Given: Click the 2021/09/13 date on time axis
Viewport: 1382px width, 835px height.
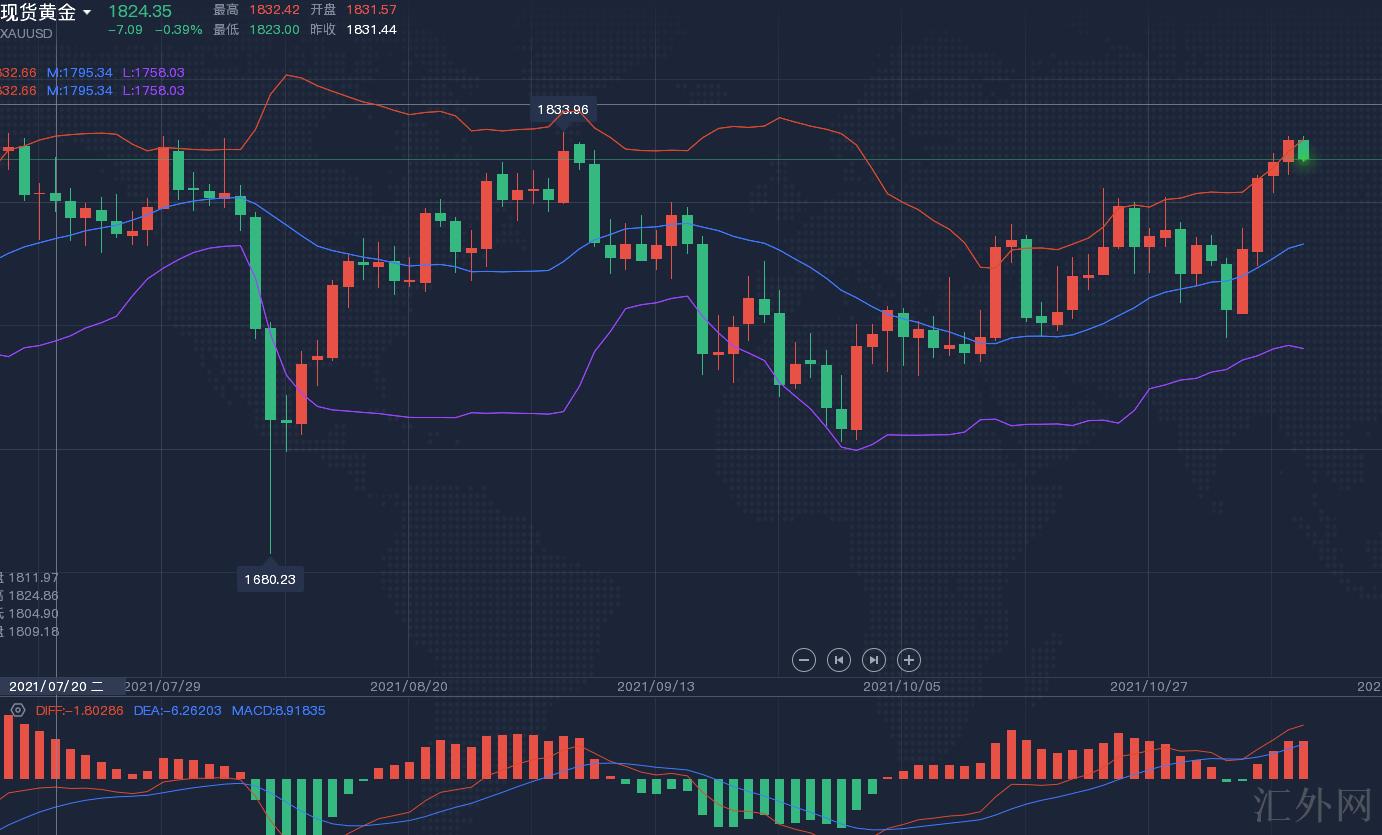Looking at the screenshot, I should tap(655, 686).
